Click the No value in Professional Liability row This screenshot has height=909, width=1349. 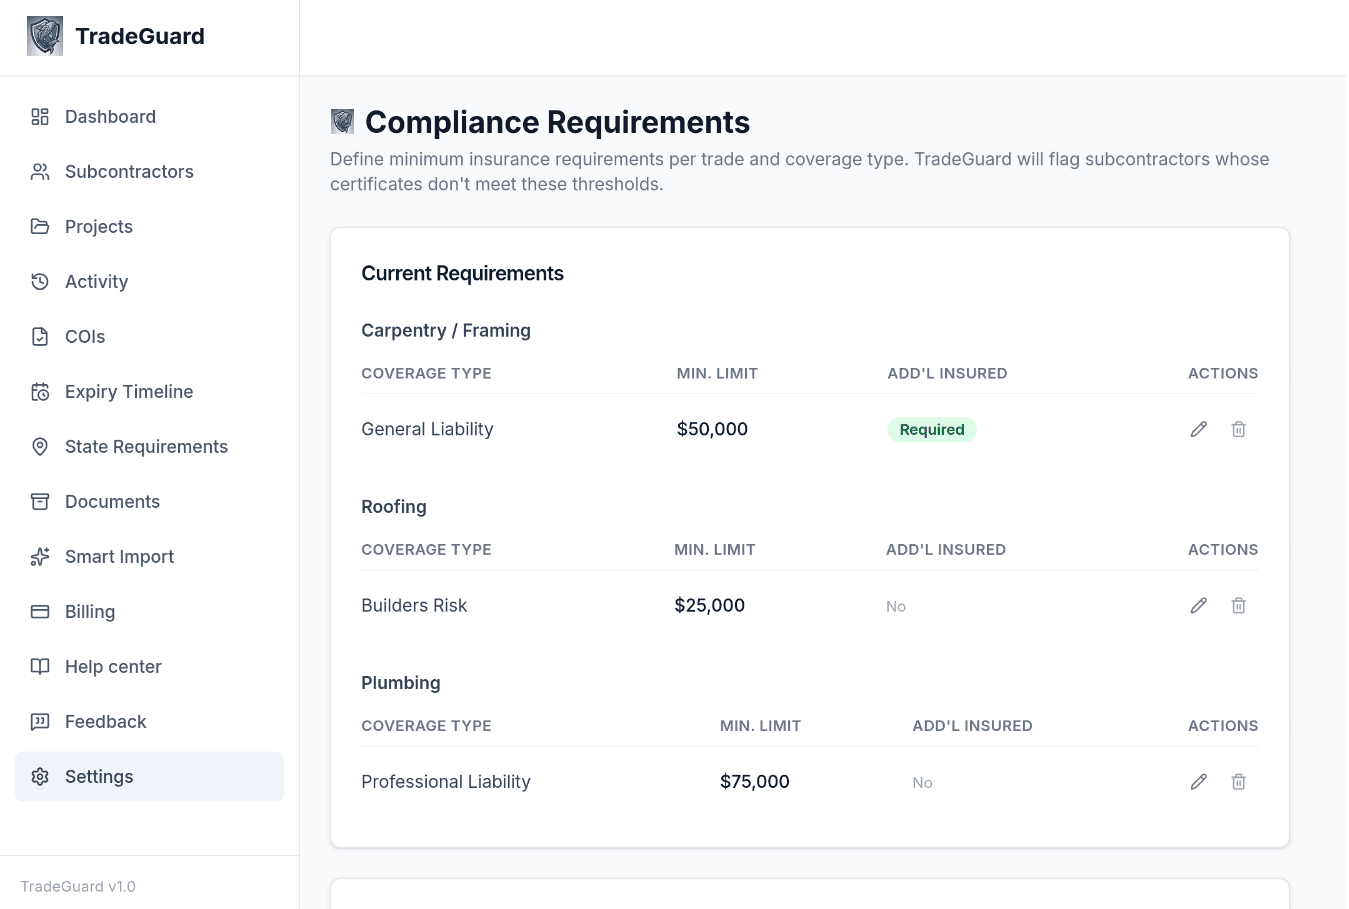coord(922,783)
